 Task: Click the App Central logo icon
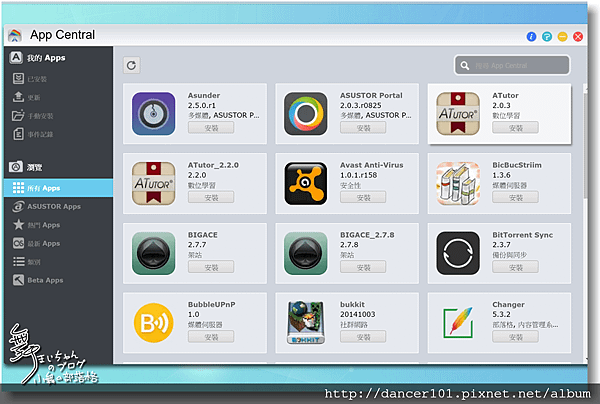(x=15, y=35)
